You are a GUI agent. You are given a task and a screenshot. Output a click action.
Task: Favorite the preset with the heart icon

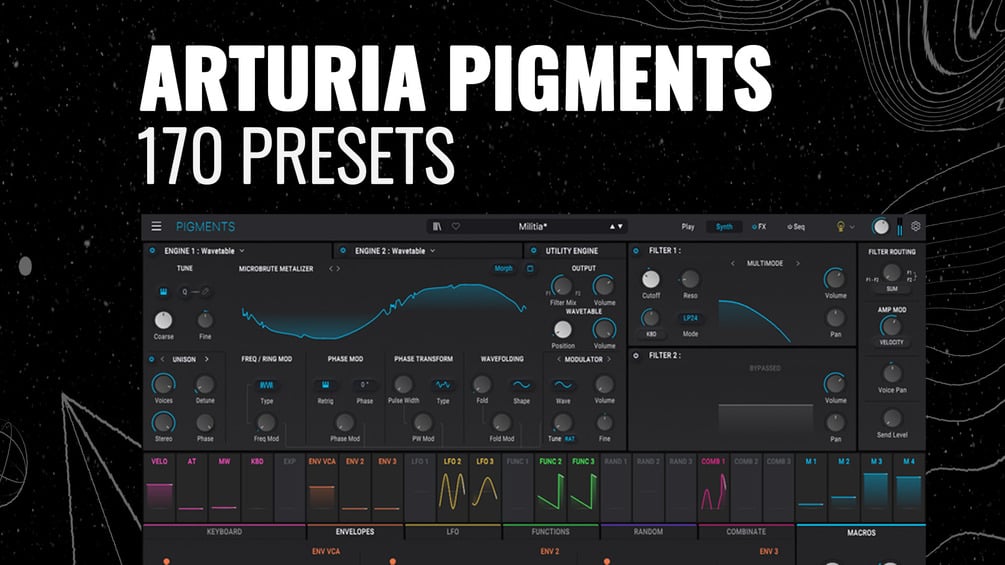(456, 226)
